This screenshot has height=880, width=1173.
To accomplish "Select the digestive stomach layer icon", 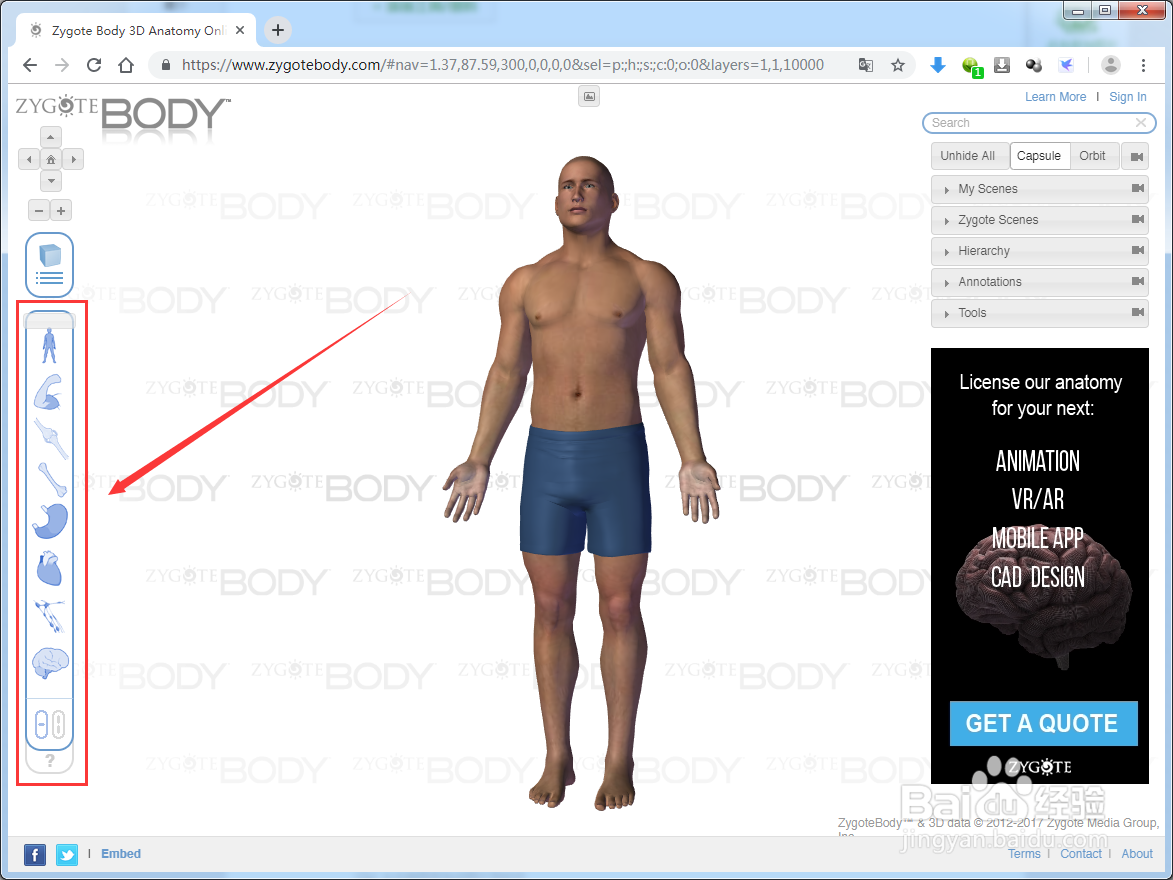I will (x=50, y=522).
